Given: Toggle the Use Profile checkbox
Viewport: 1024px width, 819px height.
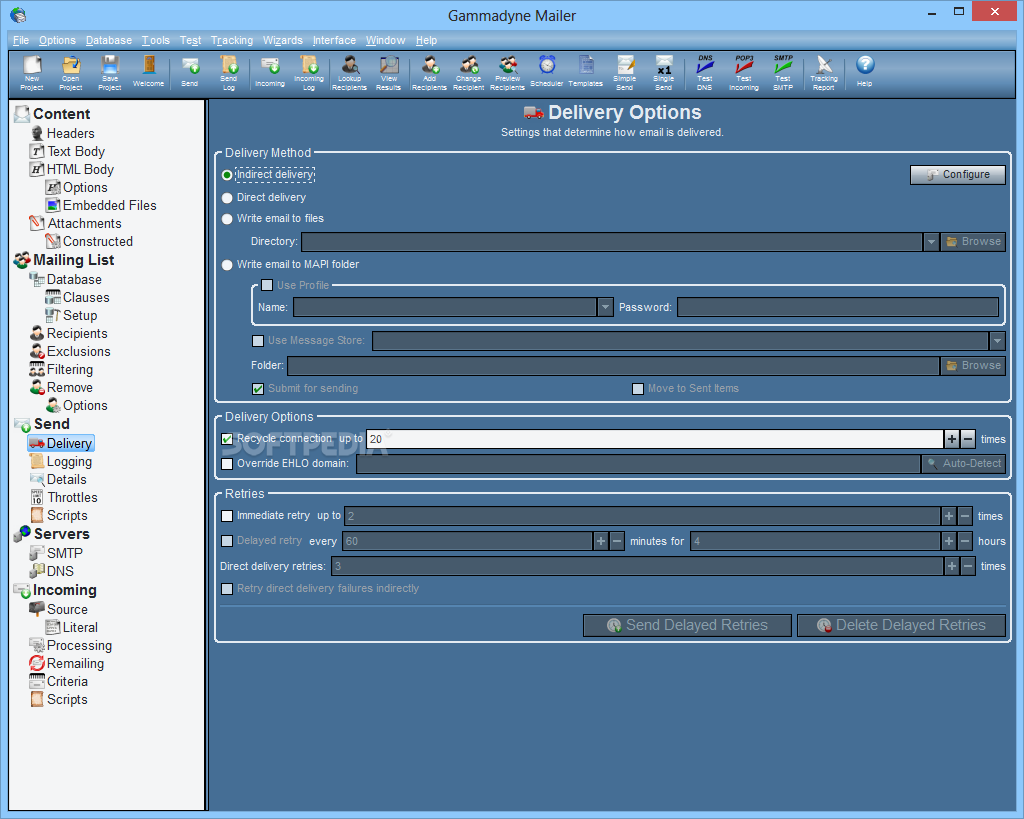Looking at the screenshot, I should (267, 285).
